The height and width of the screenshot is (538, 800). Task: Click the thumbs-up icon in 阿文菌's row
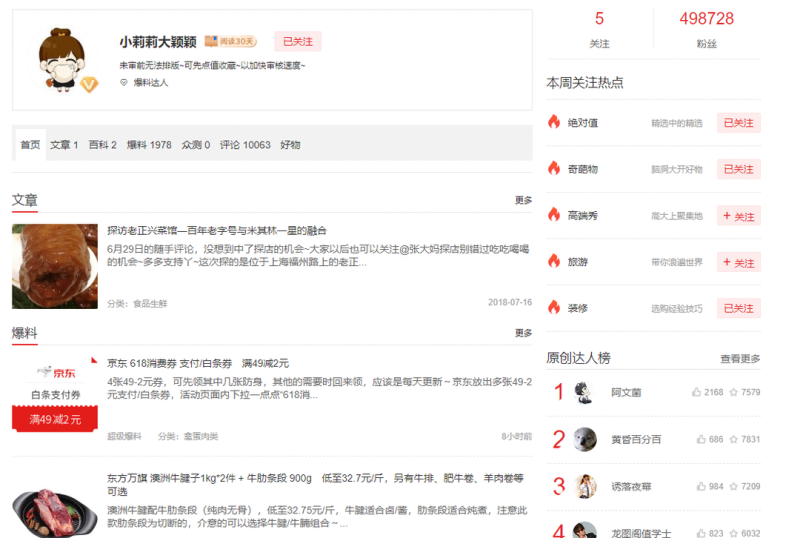tap(697, 392)
